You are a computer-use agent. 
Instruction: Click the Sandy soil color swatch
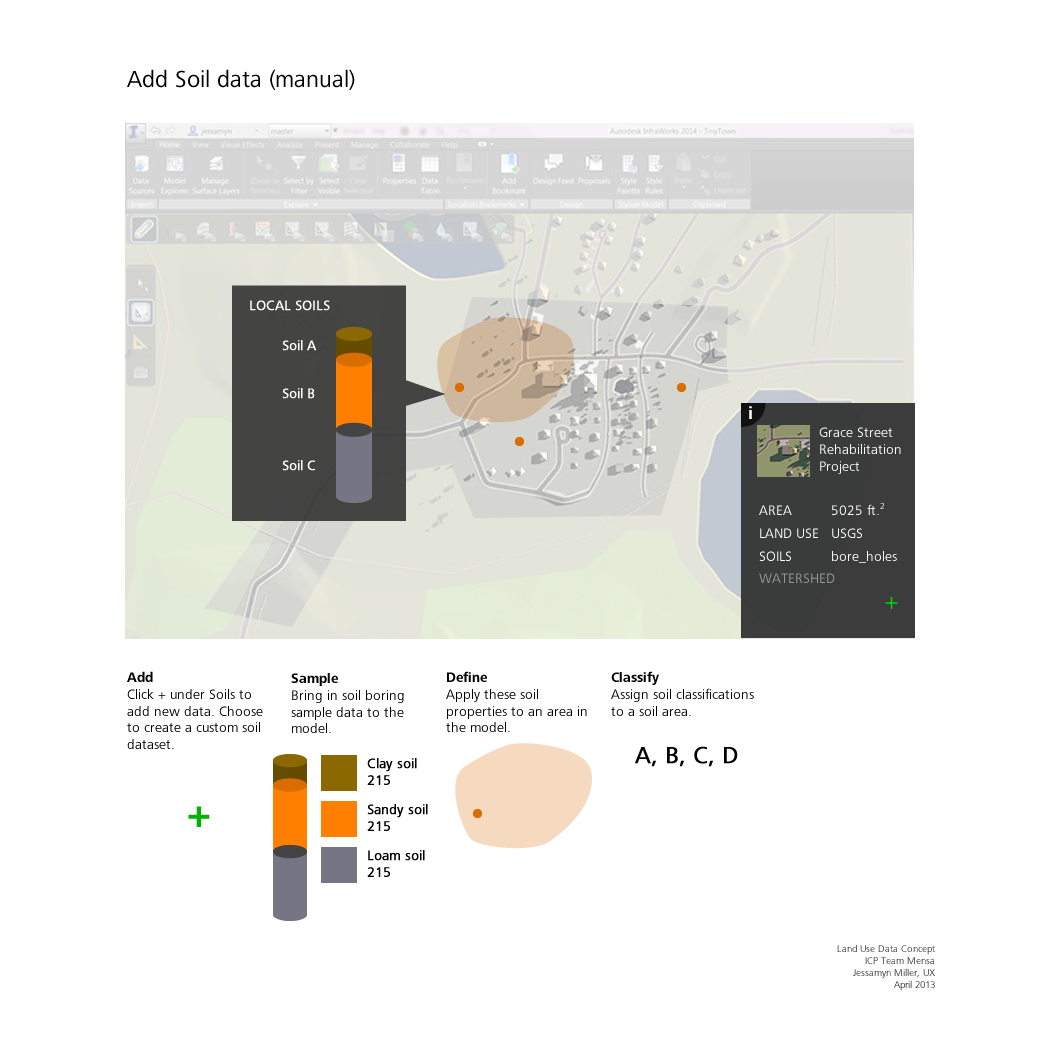(339, 819)
